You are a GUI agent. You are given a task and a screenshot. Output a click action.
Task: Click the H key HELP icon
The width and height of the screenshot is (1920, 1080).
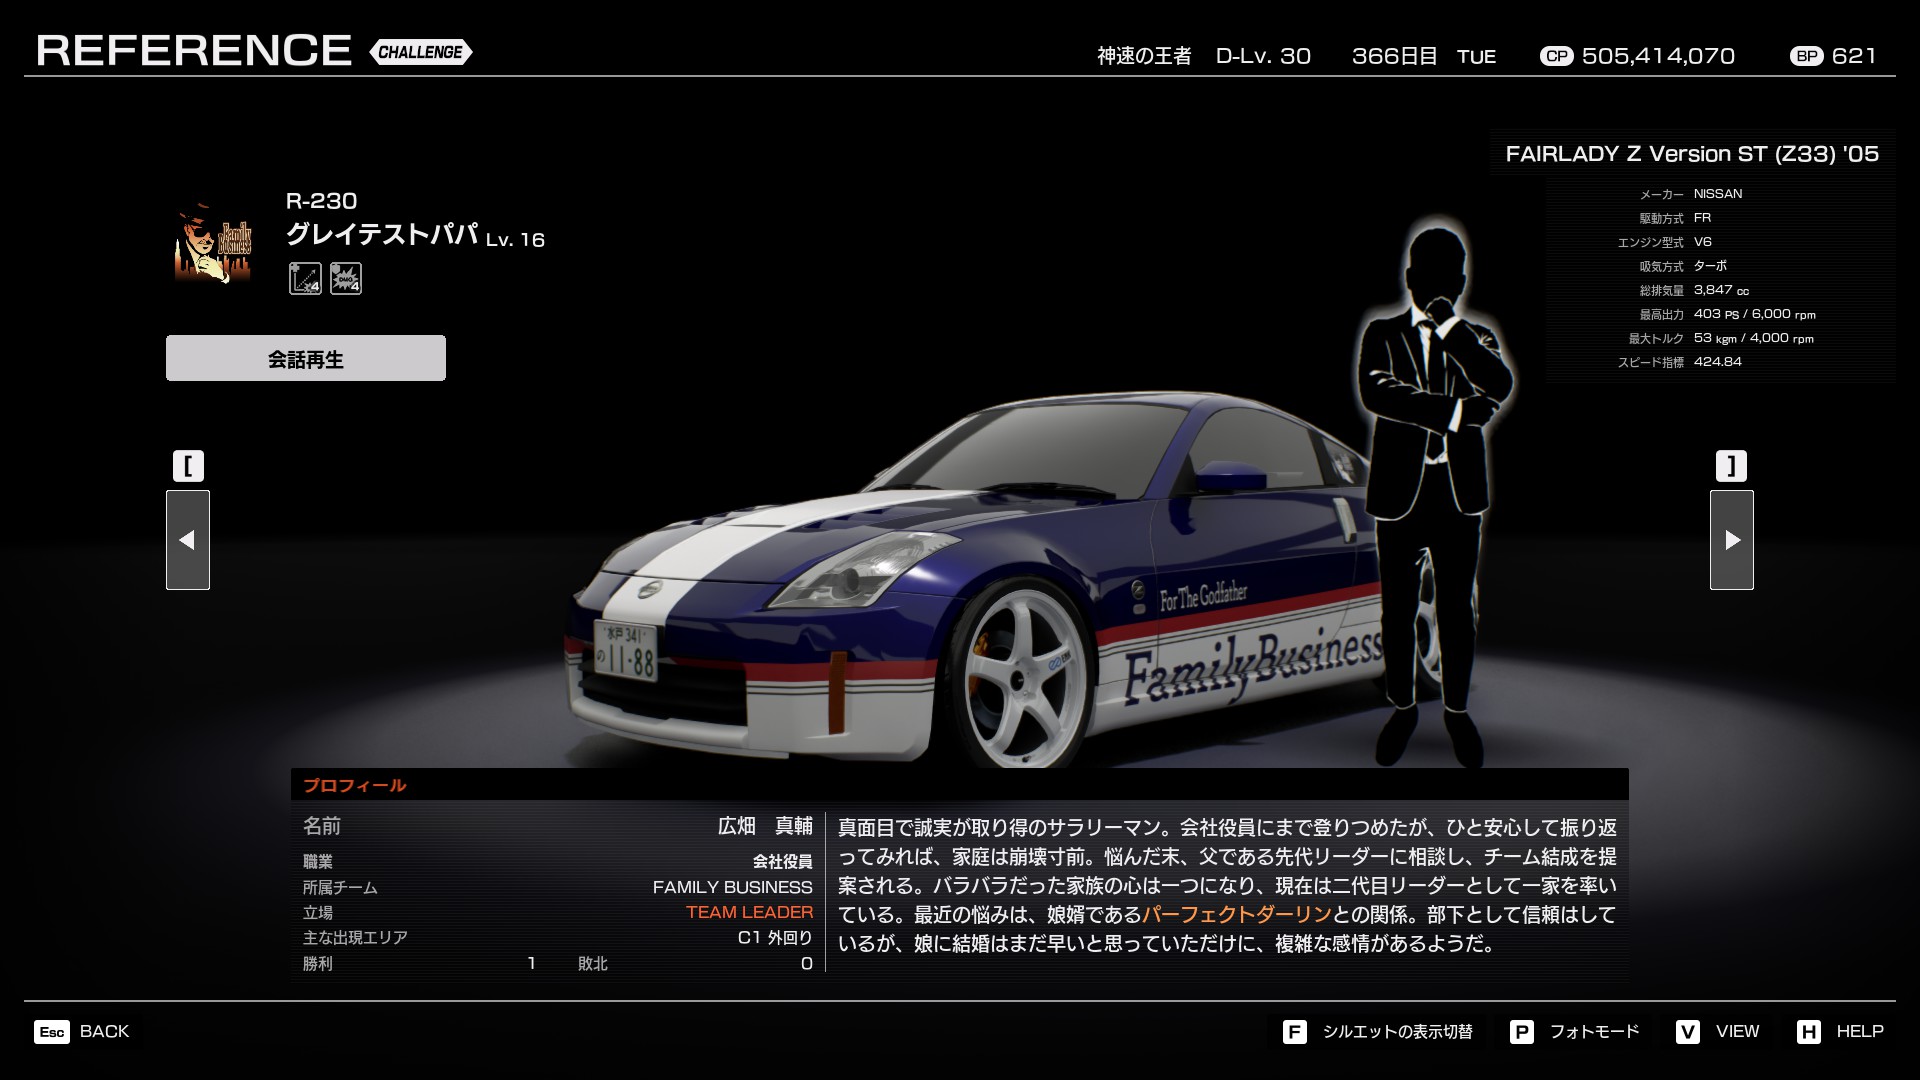(x=1808, y=1032)
